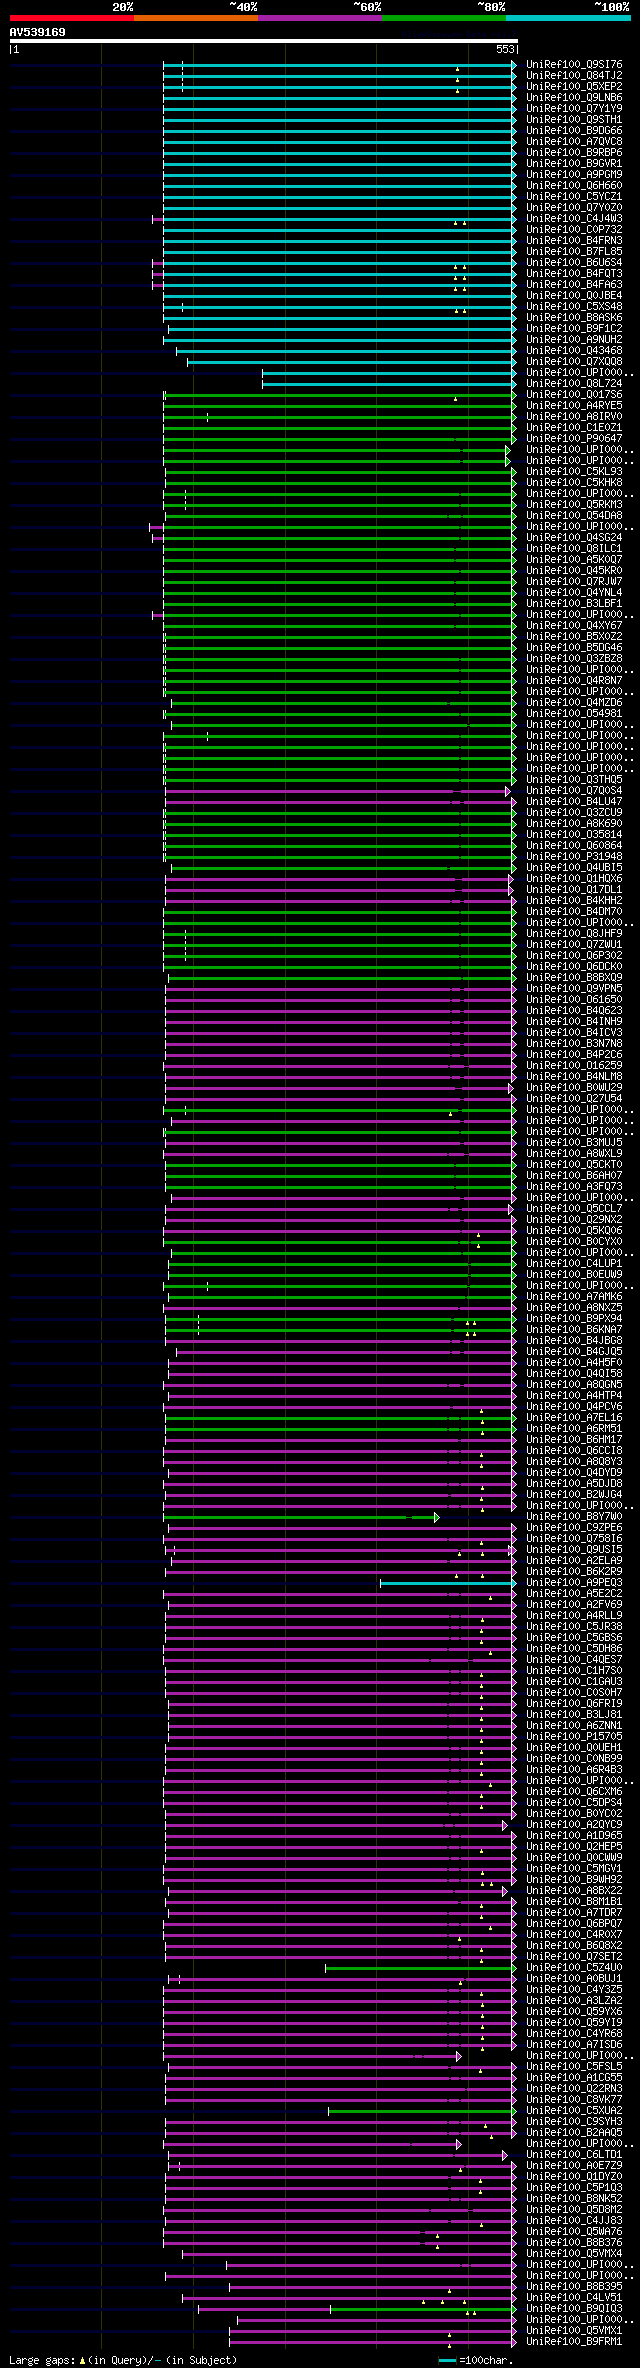Click the red 20% identity legend segment

[71, 18]
